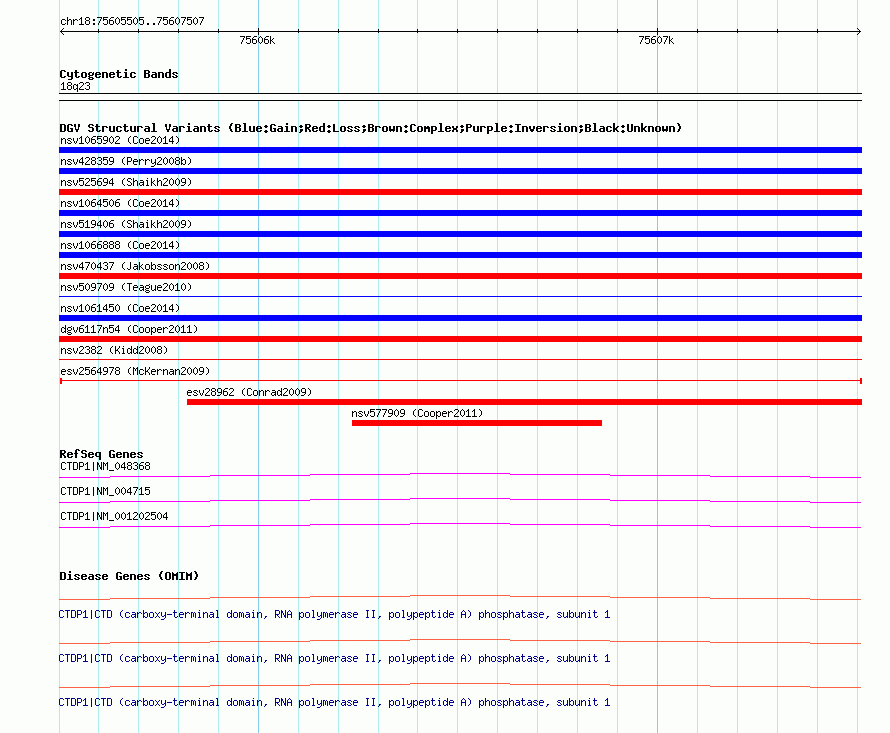Click the blue bar under nsv1065902
The width and height of the screenshot is (890, 733).
pyautogui.click(x=460, y=150)
